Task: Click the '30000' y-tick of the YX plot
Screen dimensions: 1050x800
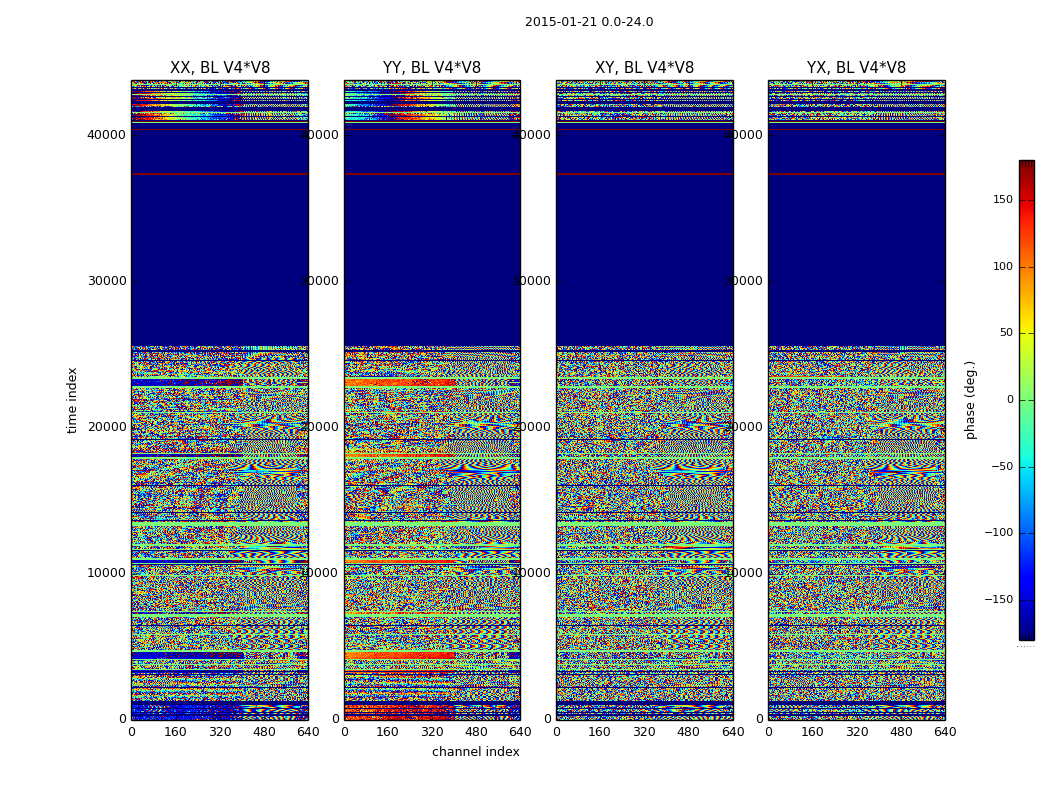Action: (743, 281)
